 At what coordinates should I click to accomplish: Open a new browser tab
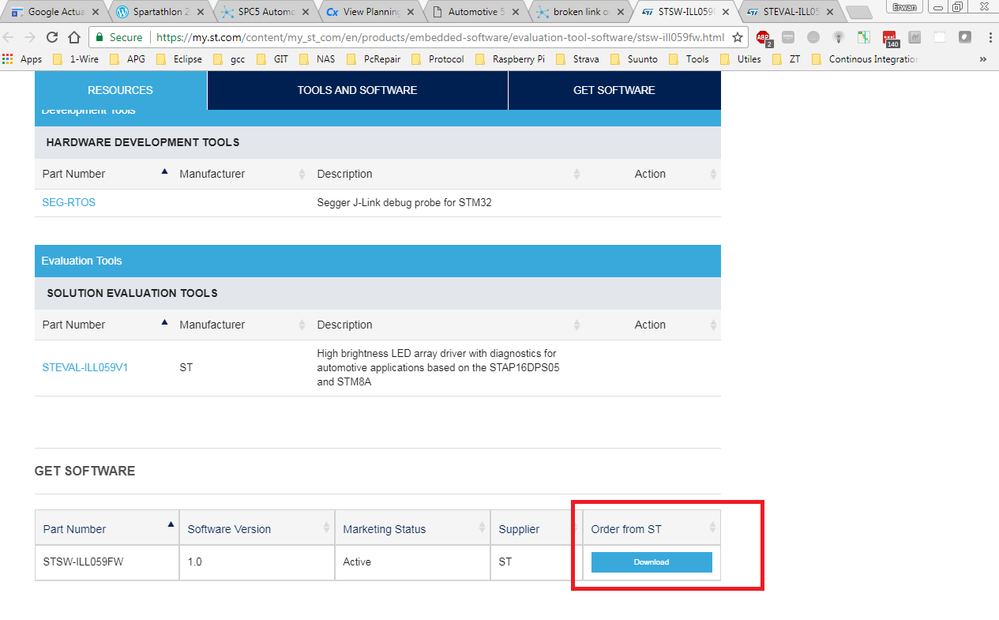[x=859, y=12]
